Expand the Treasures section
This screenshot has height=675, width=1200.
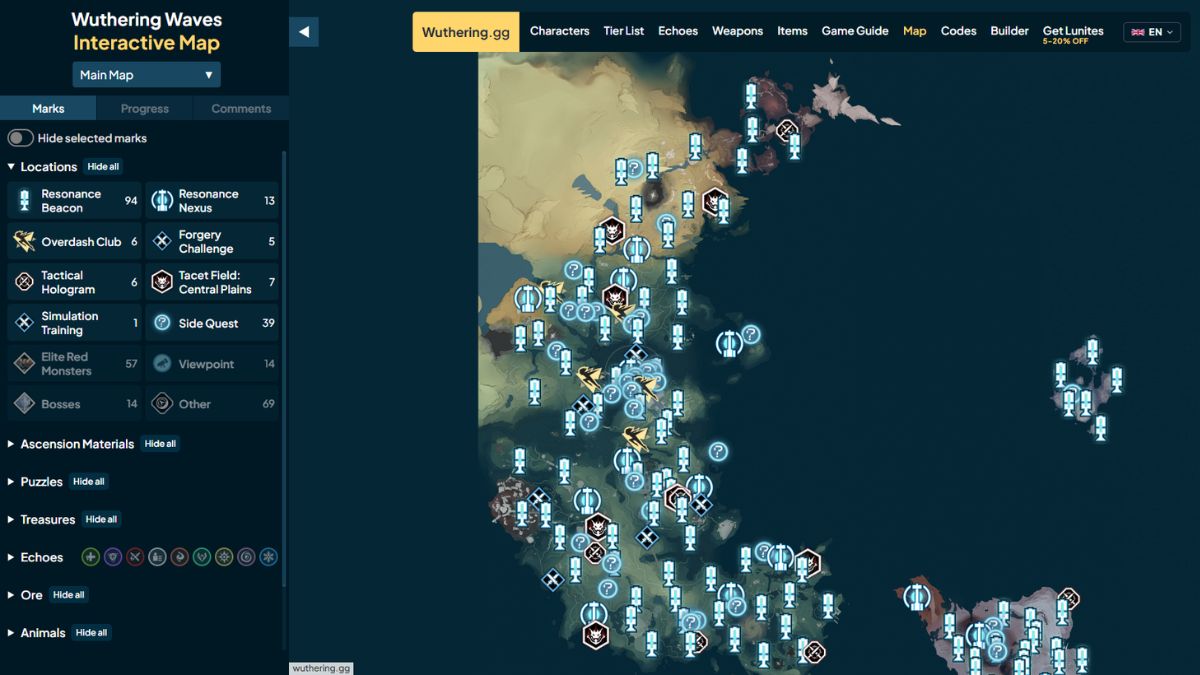tap(41, 520)
